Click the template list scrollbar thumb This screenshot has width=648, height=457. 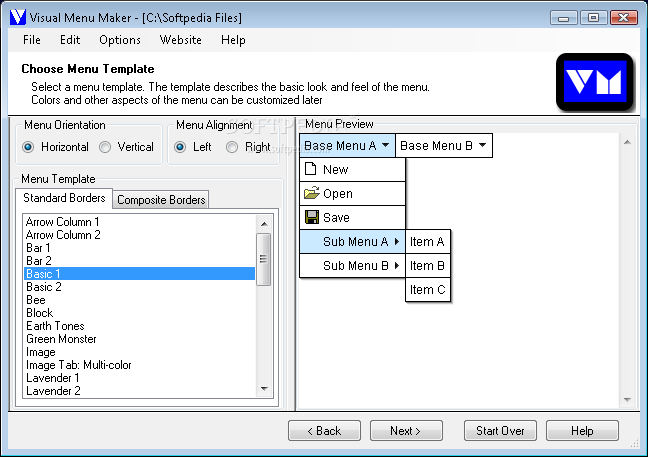tap(264, 259)
